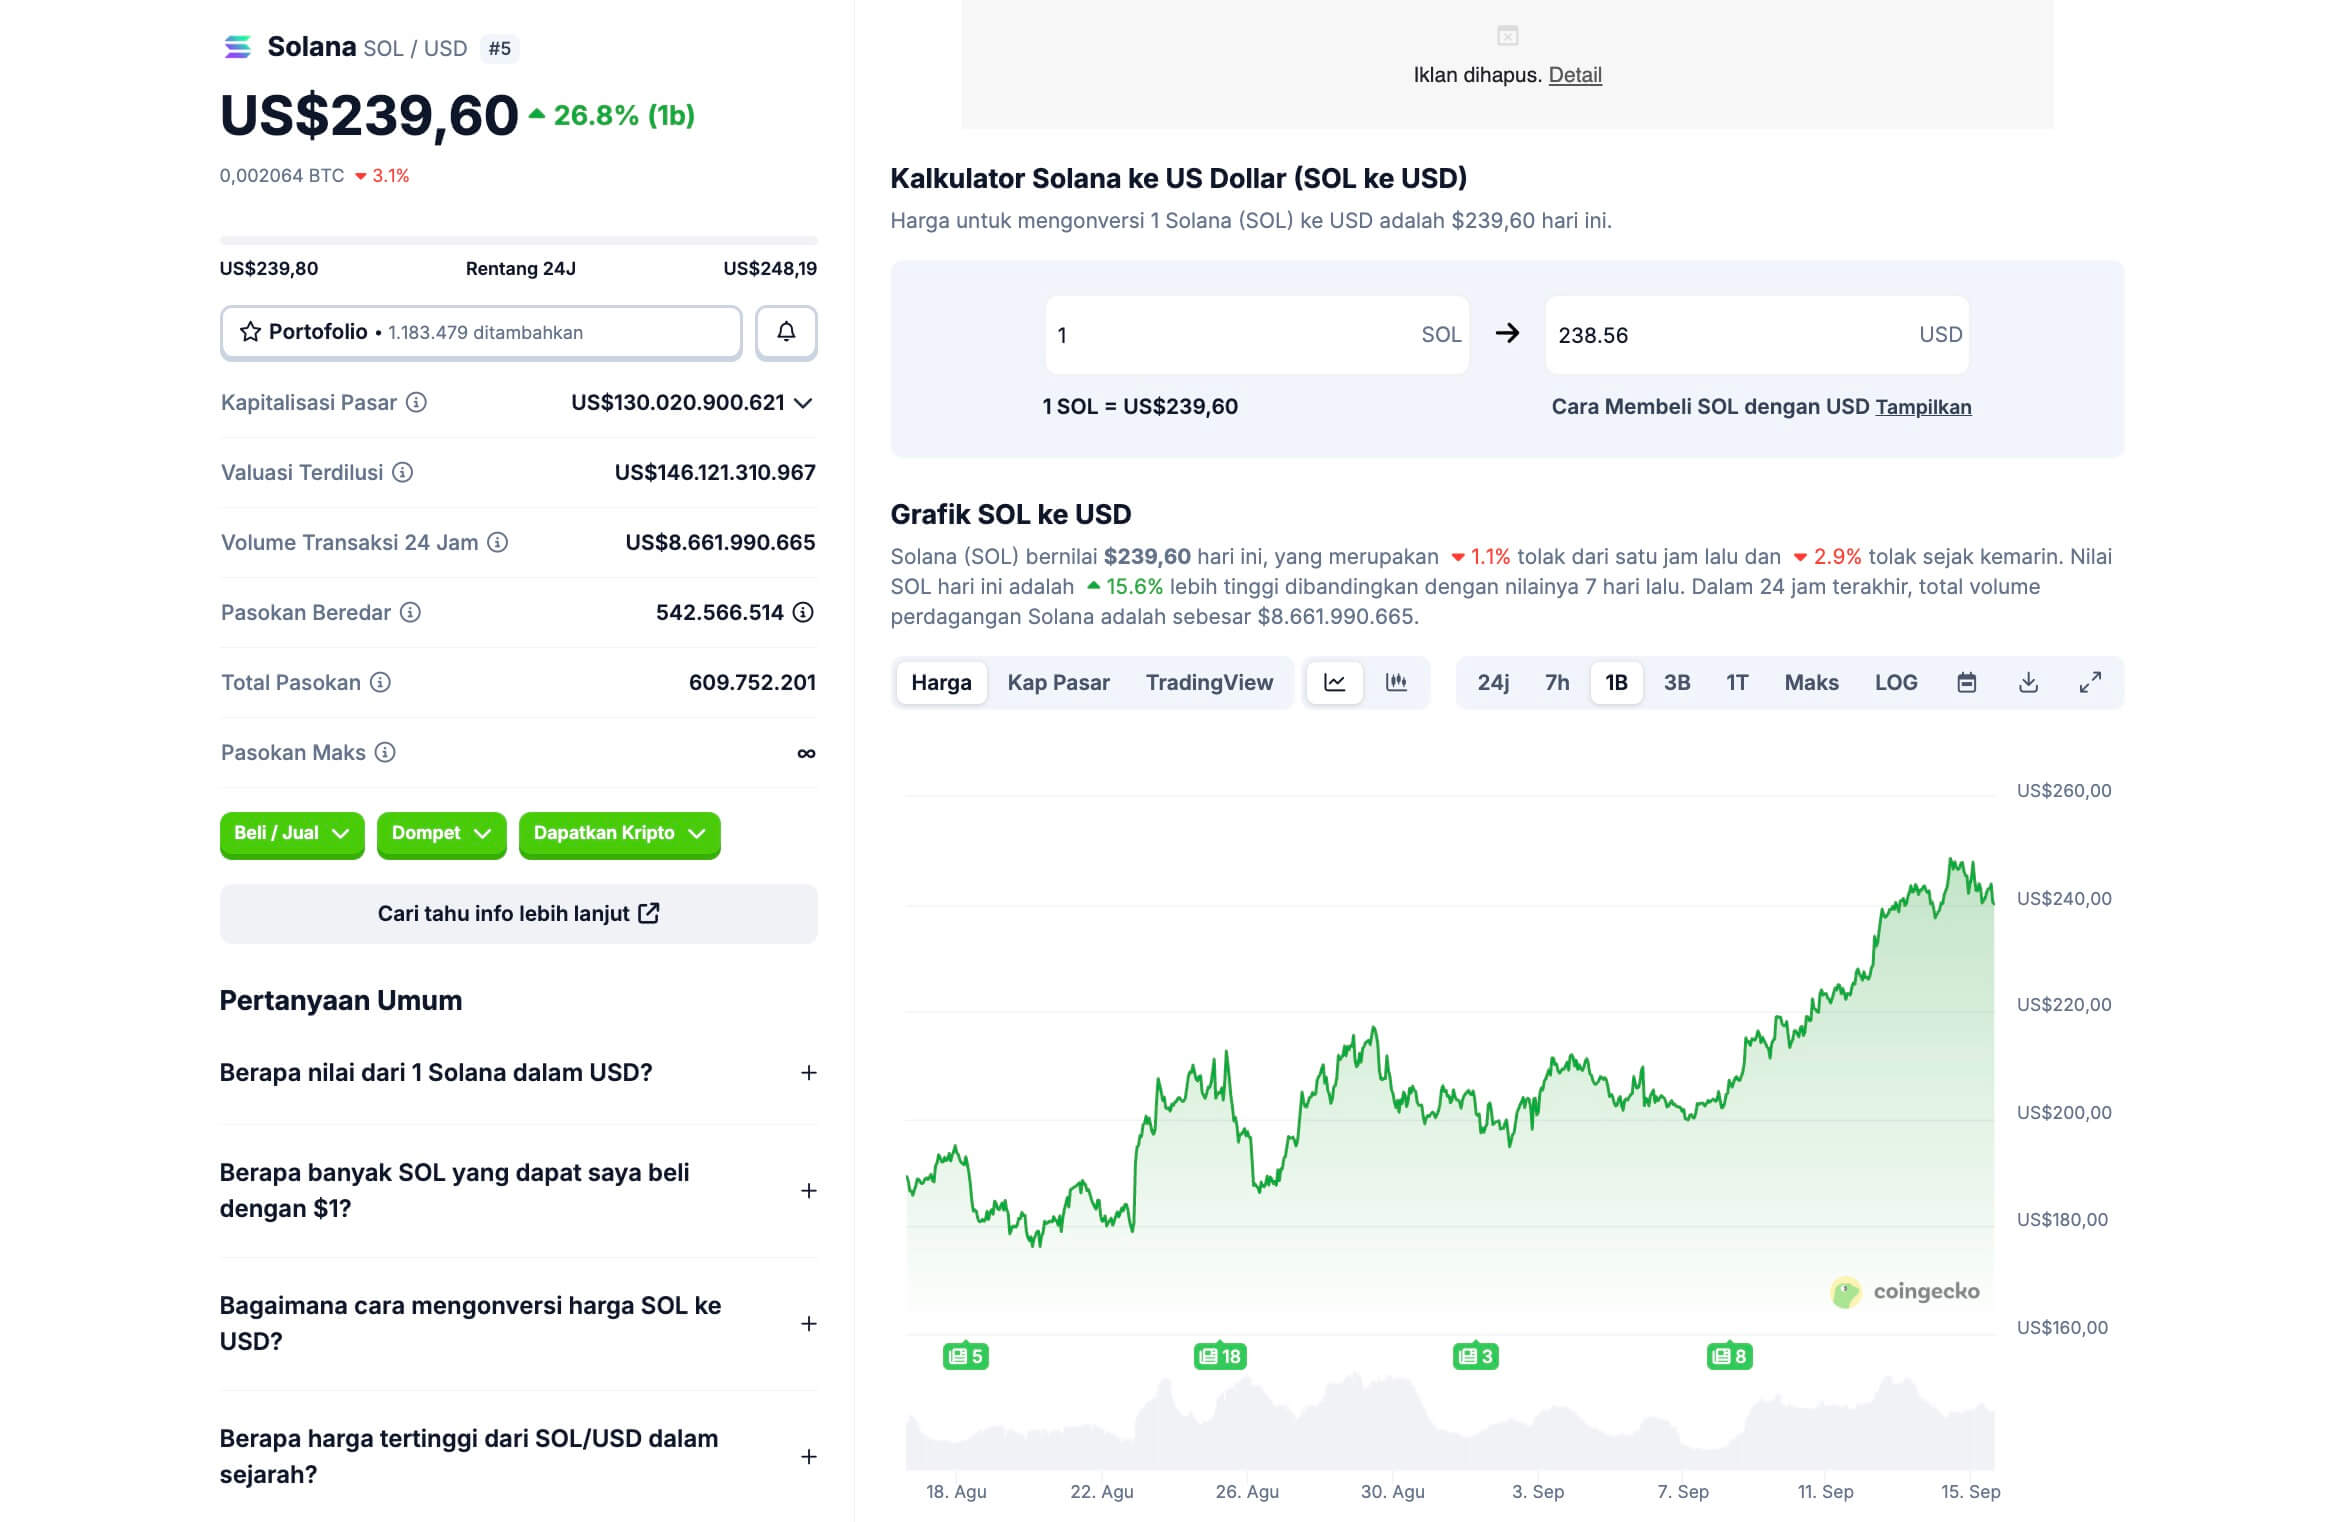Open the Detail link on removed ad
Screen dimensions: 2328x1522
[1575, 75]
